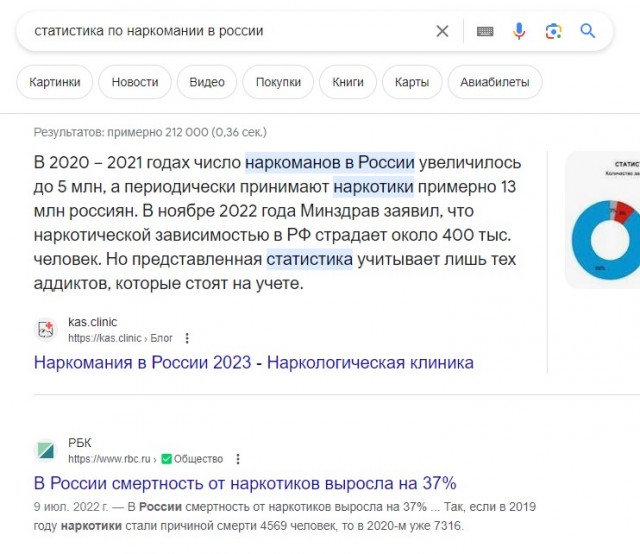Open Google Lens image search icon
640x554 pixels.
553,31
